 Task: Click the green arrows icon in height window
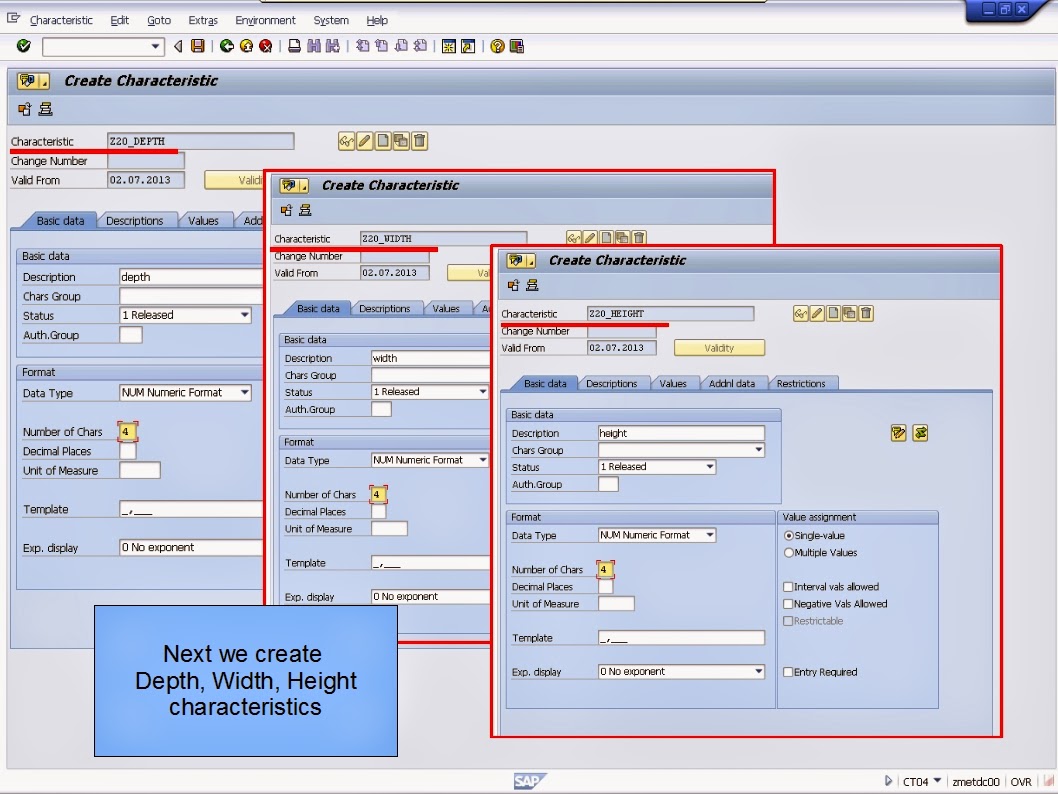(920, 433)
